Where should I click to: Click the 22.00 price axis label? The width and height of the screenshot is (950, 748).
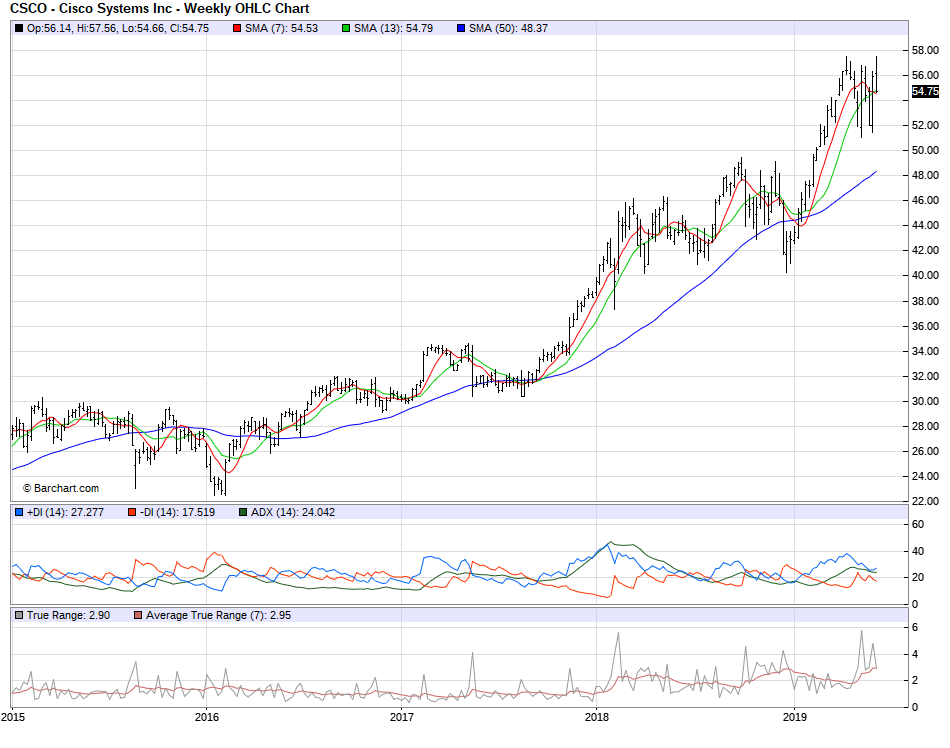click(x=924, y=501)
